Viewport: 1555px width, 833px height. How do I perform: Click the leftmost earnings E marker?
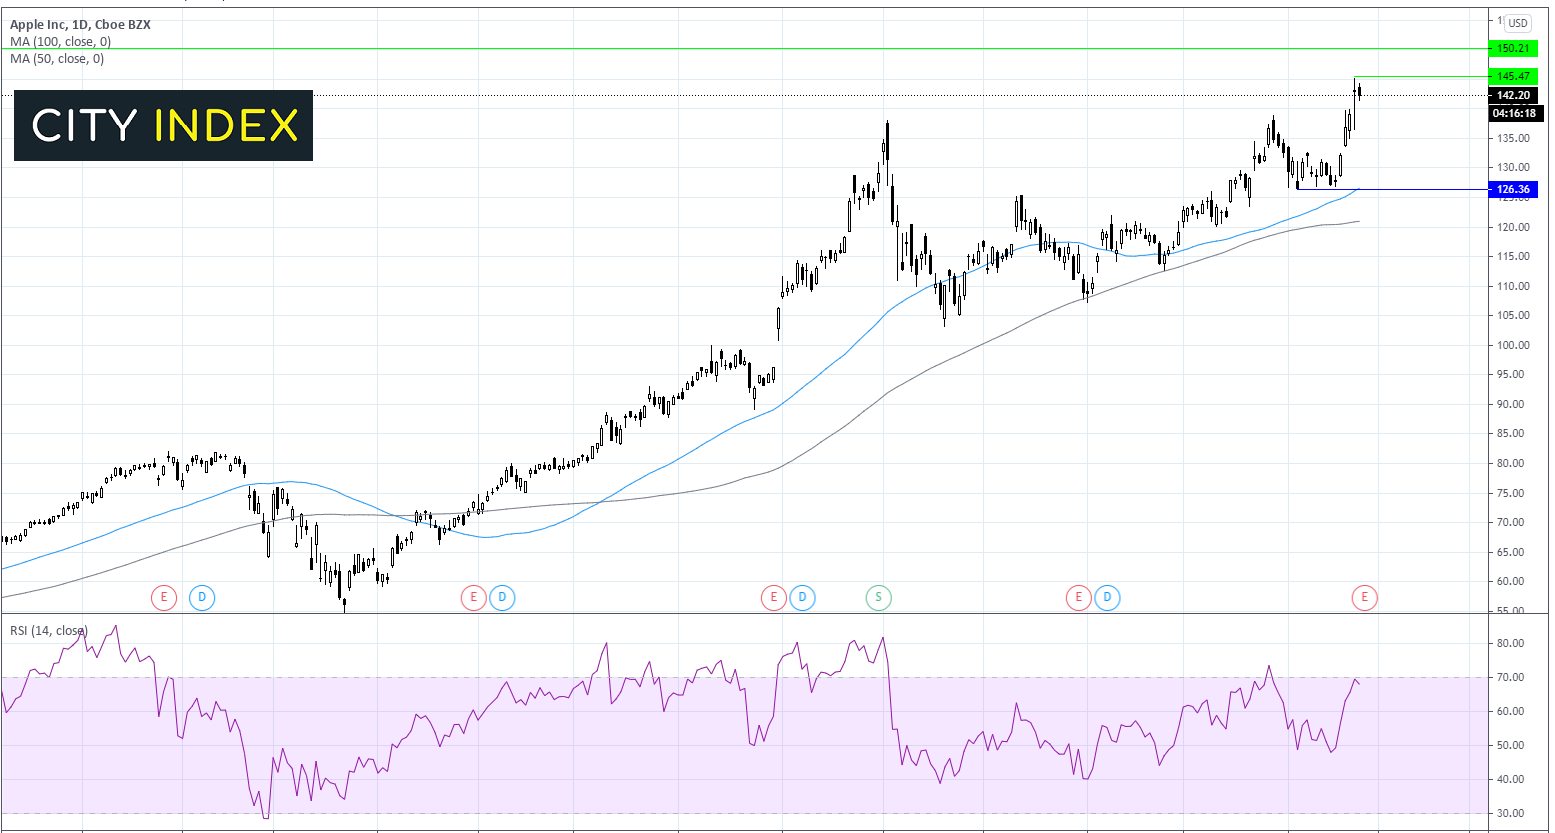[x=164, y=598]
